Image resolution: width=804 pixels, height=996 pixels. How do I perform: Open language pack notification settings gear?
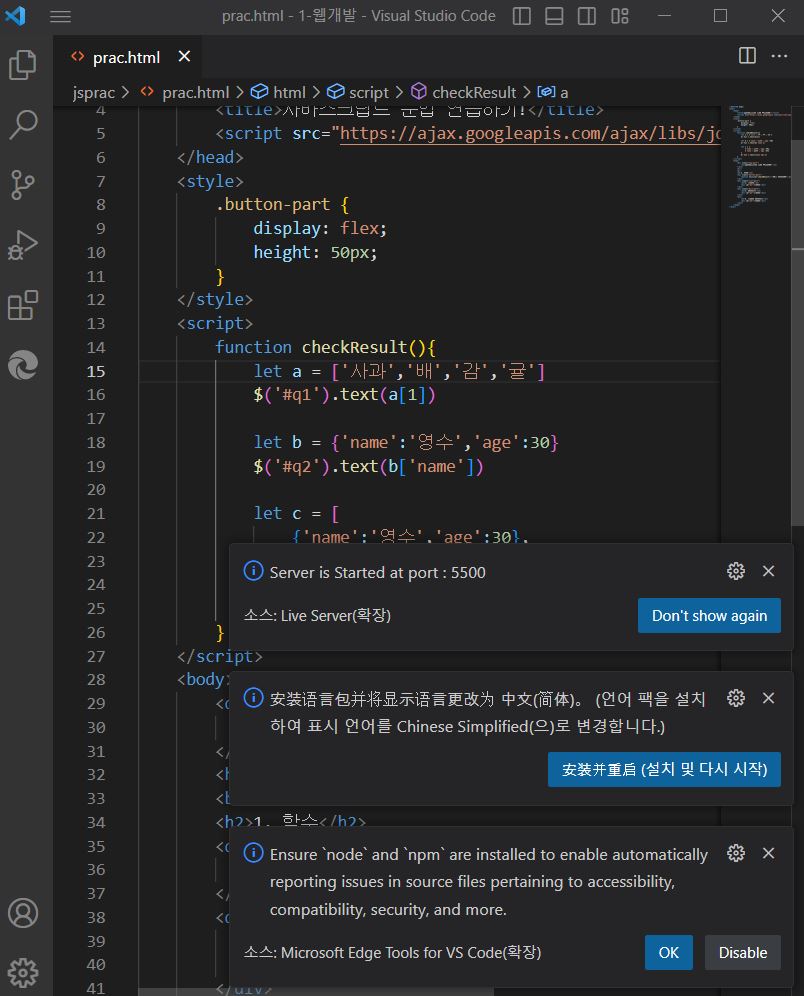click(x=735, y=698)
